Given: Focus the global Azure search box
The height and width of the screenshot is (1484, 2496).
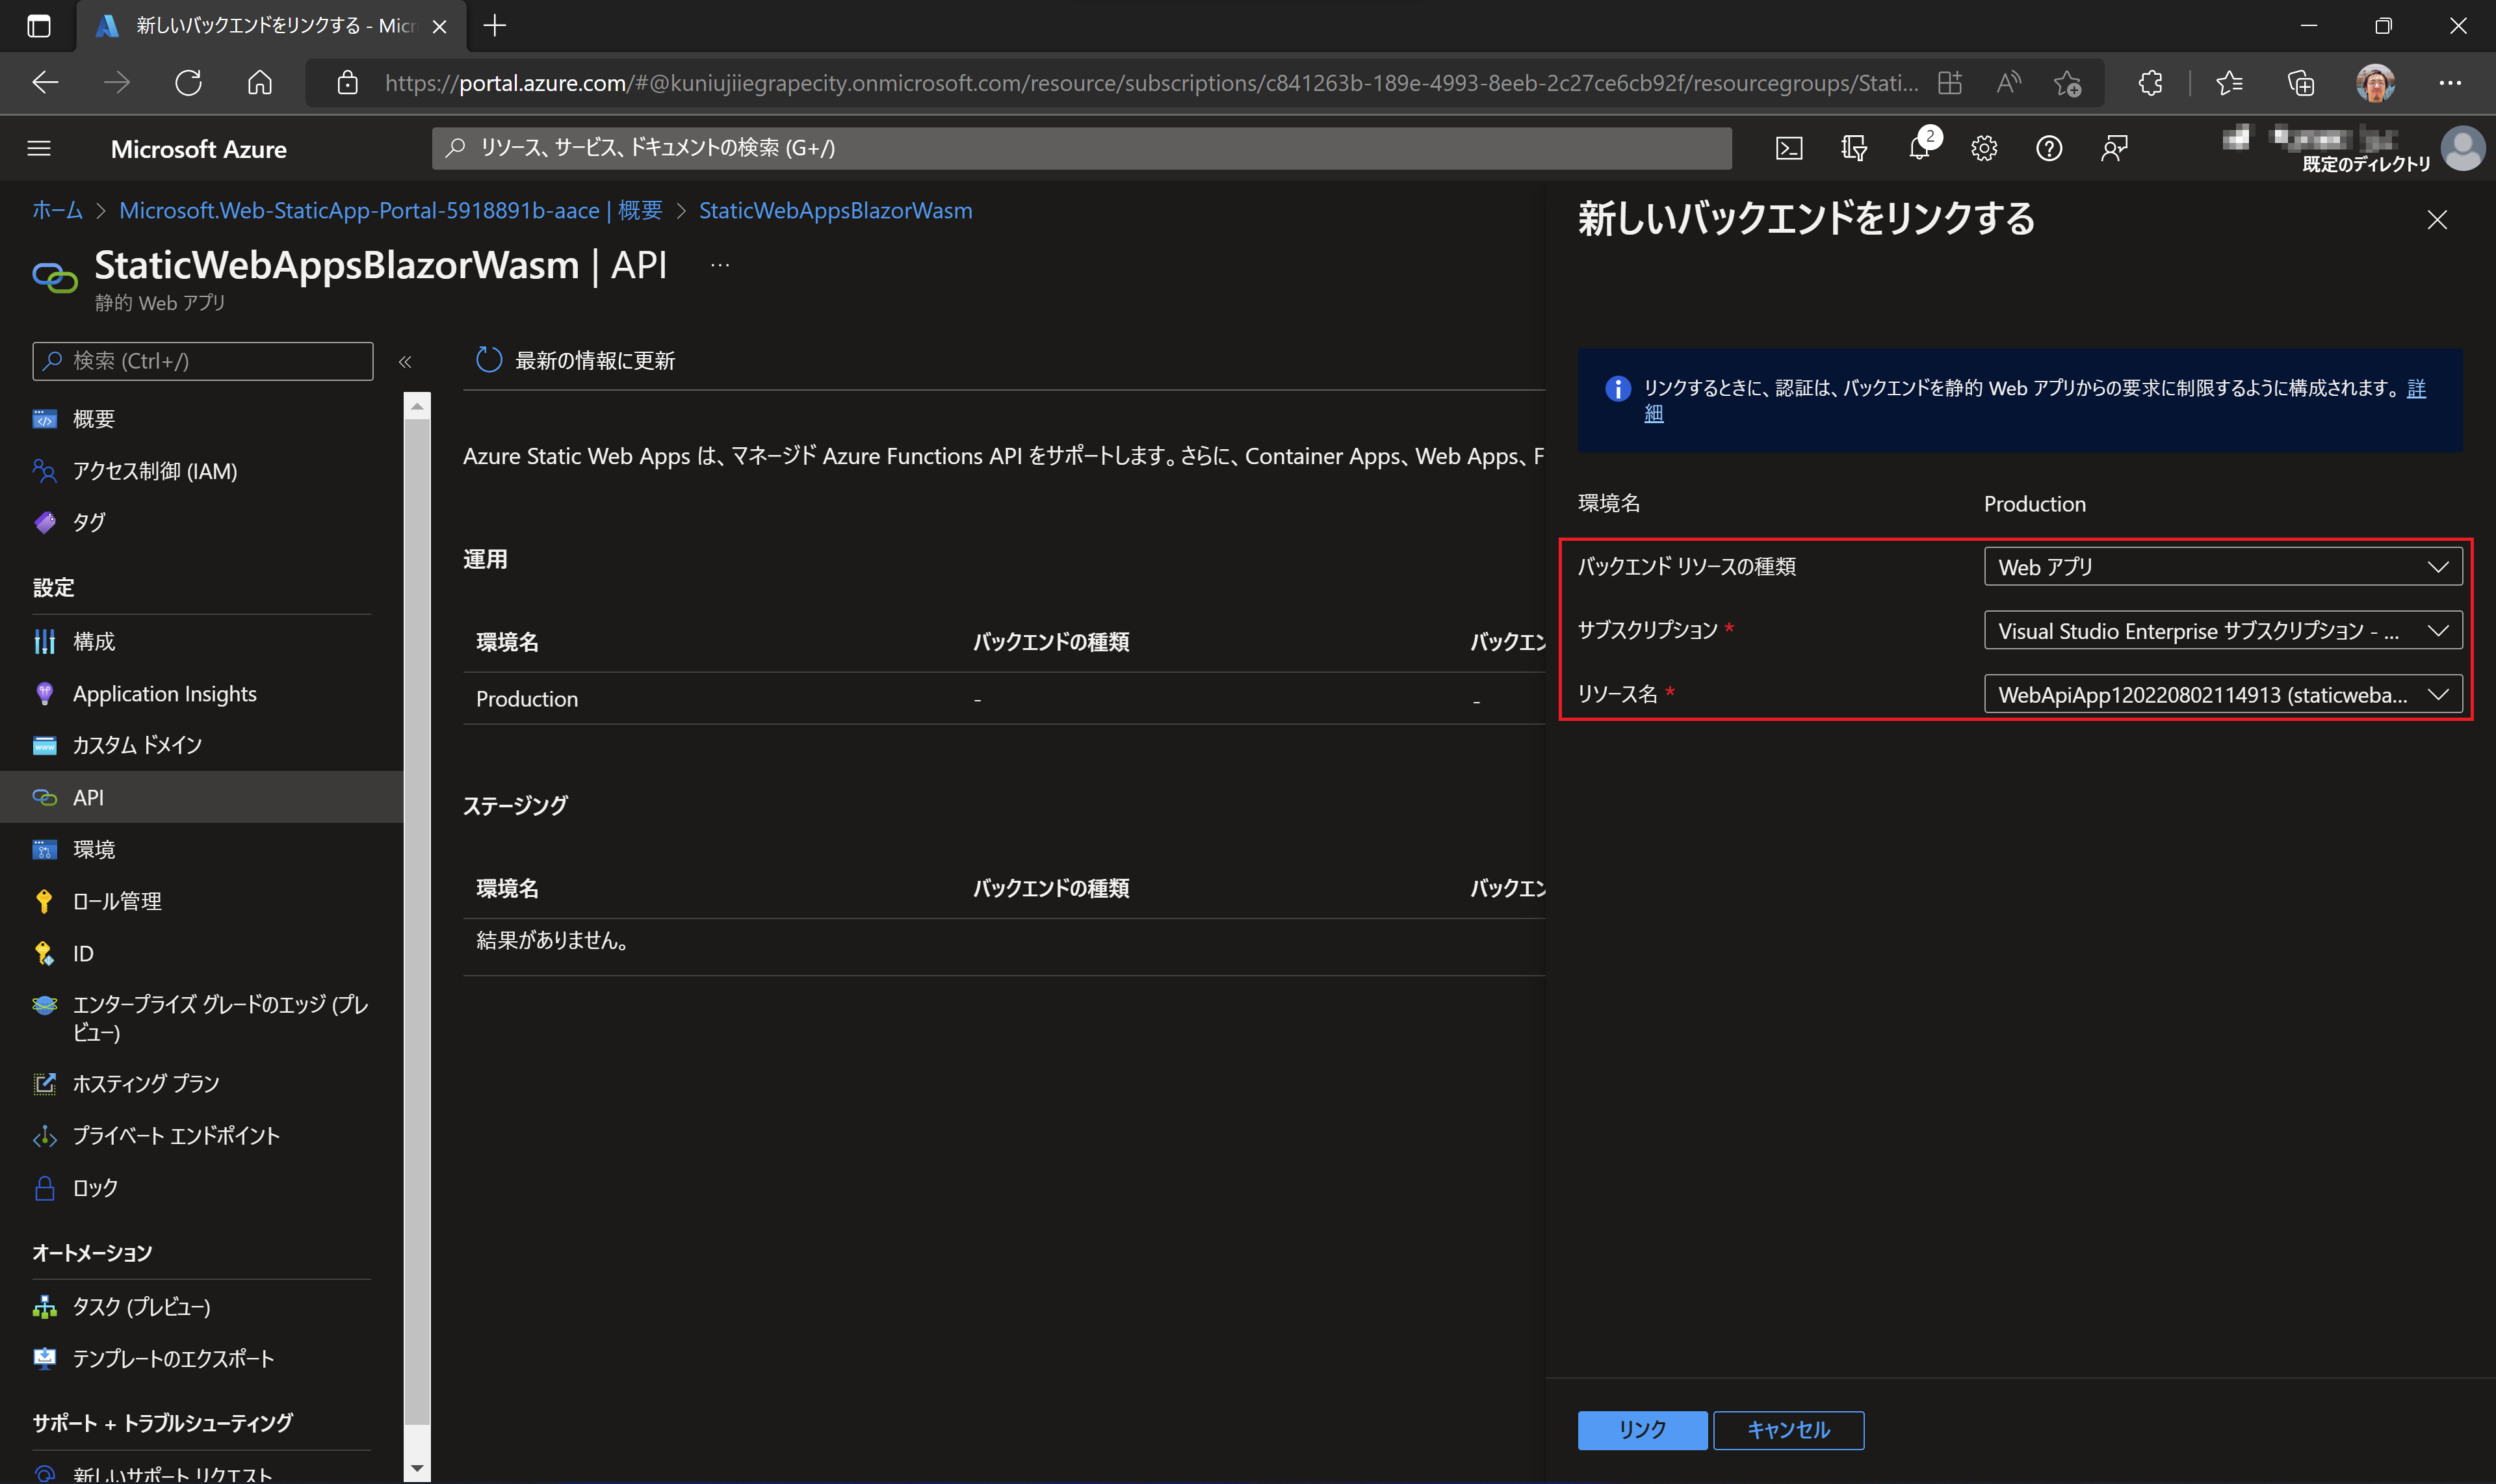Looking at the screenshot, I should coord(1081,148).
